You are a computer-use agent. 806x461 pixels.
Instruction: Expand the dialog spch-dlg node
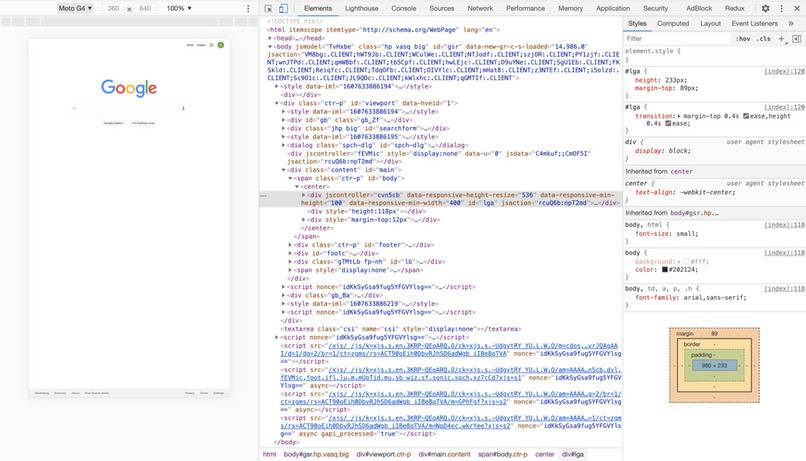pos(283,145)
